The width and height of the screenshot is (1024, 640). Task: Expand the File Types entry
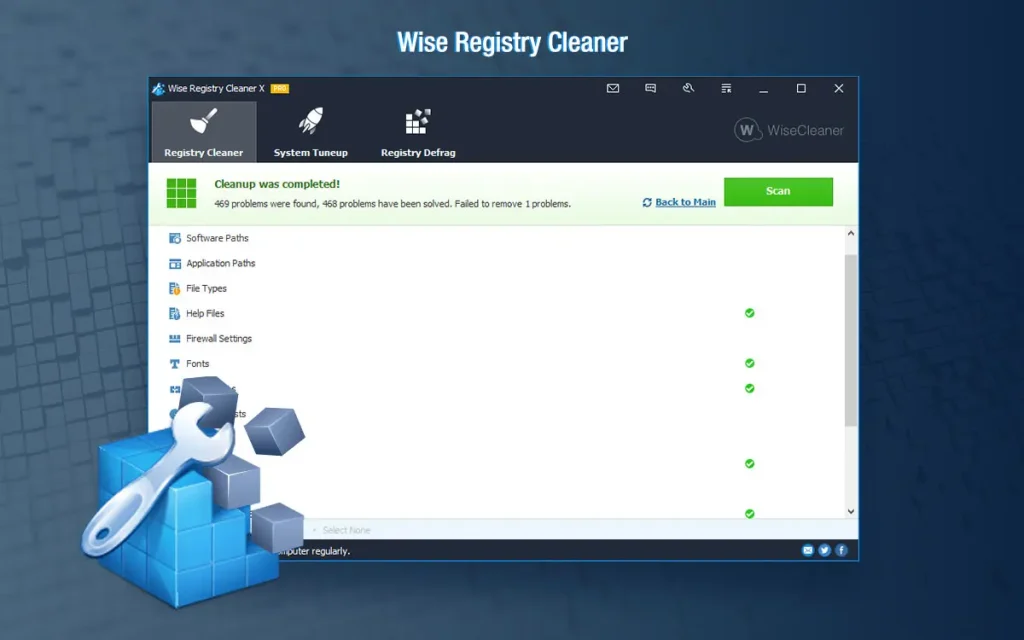[x=206, y=288]
